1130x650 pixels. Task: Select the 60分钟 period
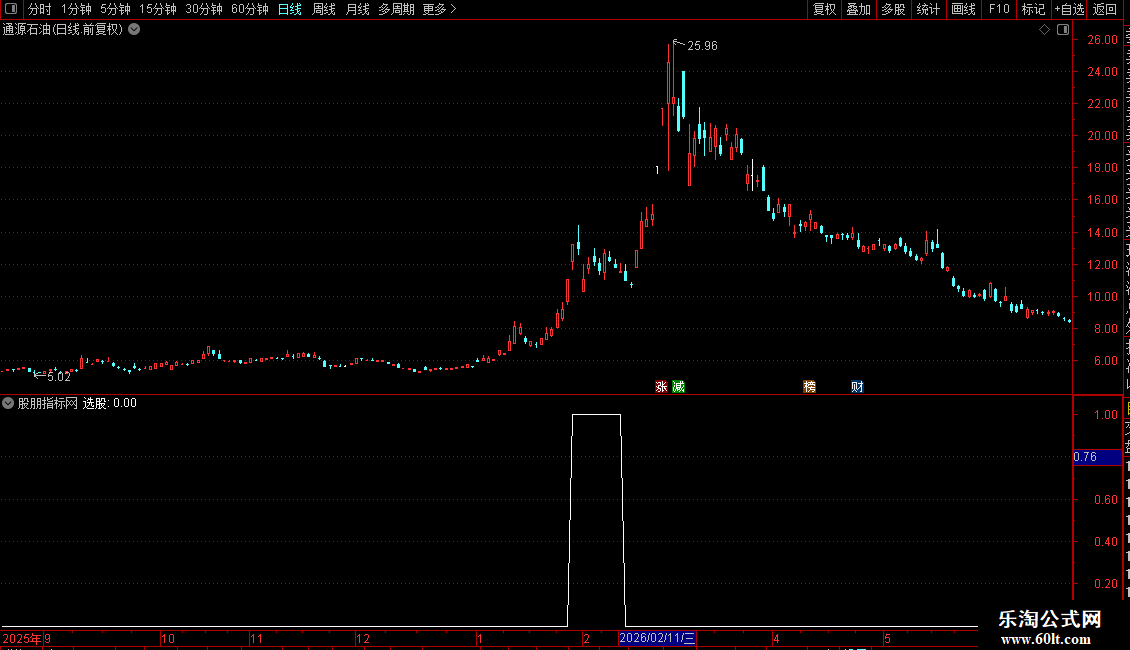tap(250, 9)
